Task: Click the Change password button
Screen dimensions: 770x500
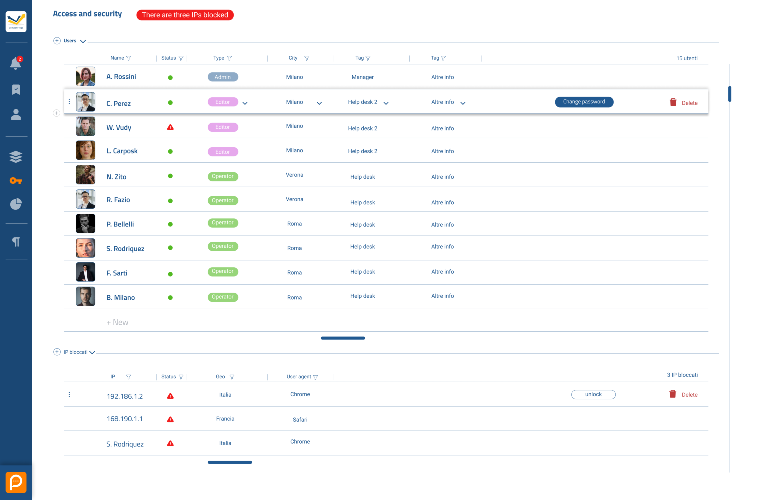Action: 584,102
